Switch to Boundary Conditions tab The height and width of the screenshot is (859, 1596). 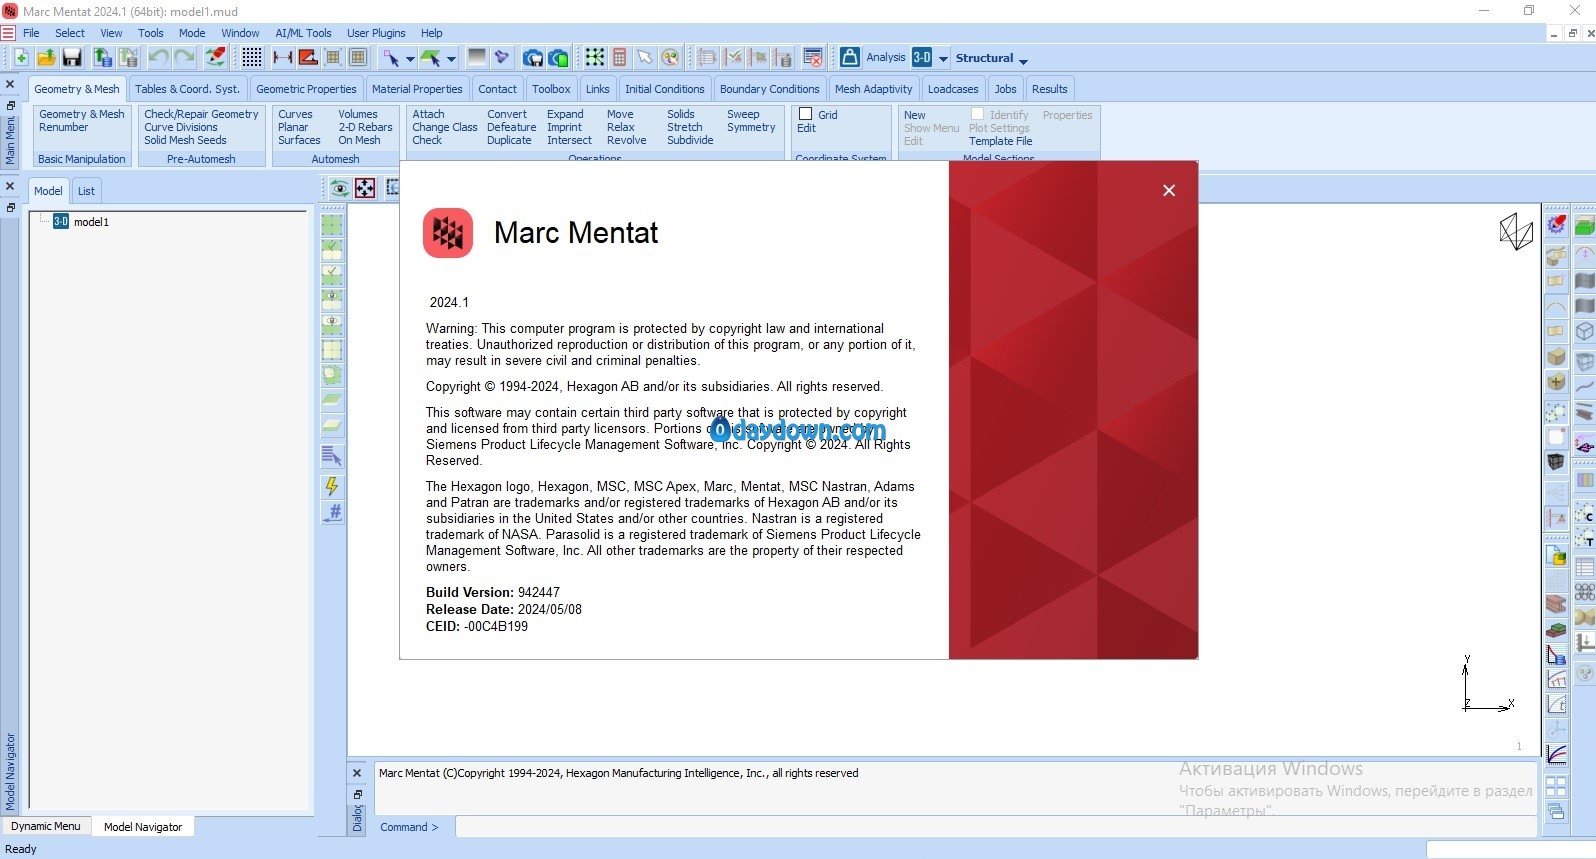pos(769,89)
